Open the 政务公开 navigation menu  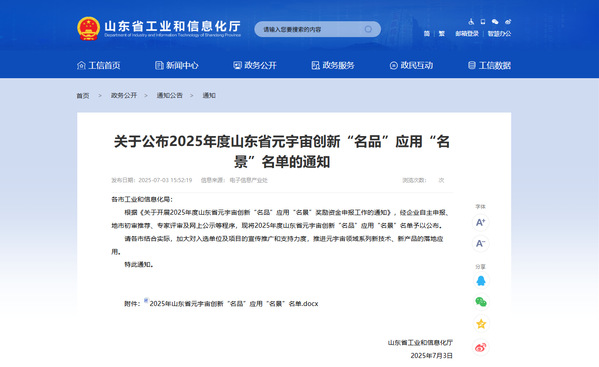[255, 65]
